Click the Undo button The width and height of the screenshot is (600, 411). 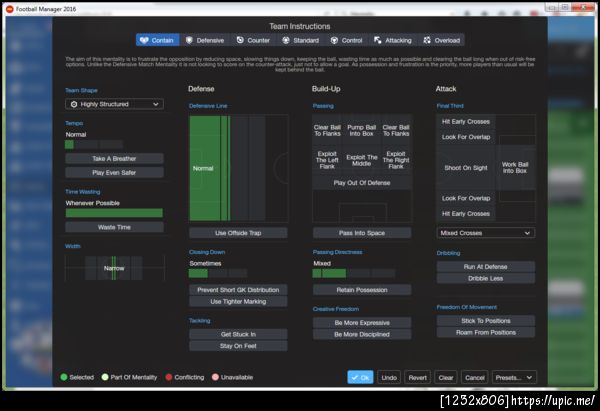point(389,377)
